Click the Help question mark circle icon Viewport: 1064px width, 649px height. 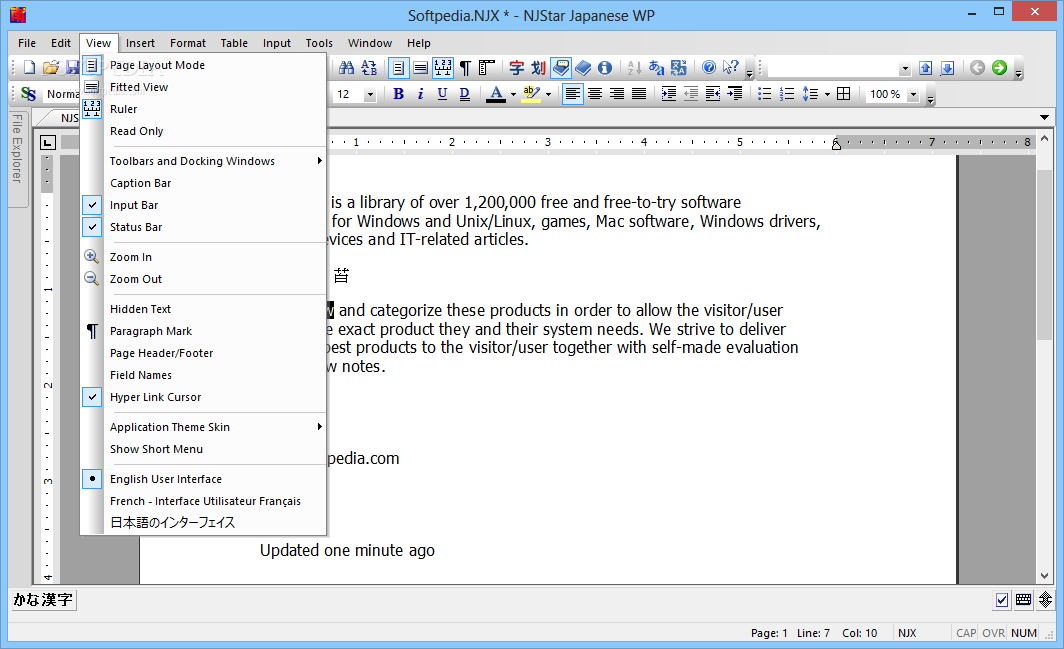pyautogui.click(x=708, y=67)
